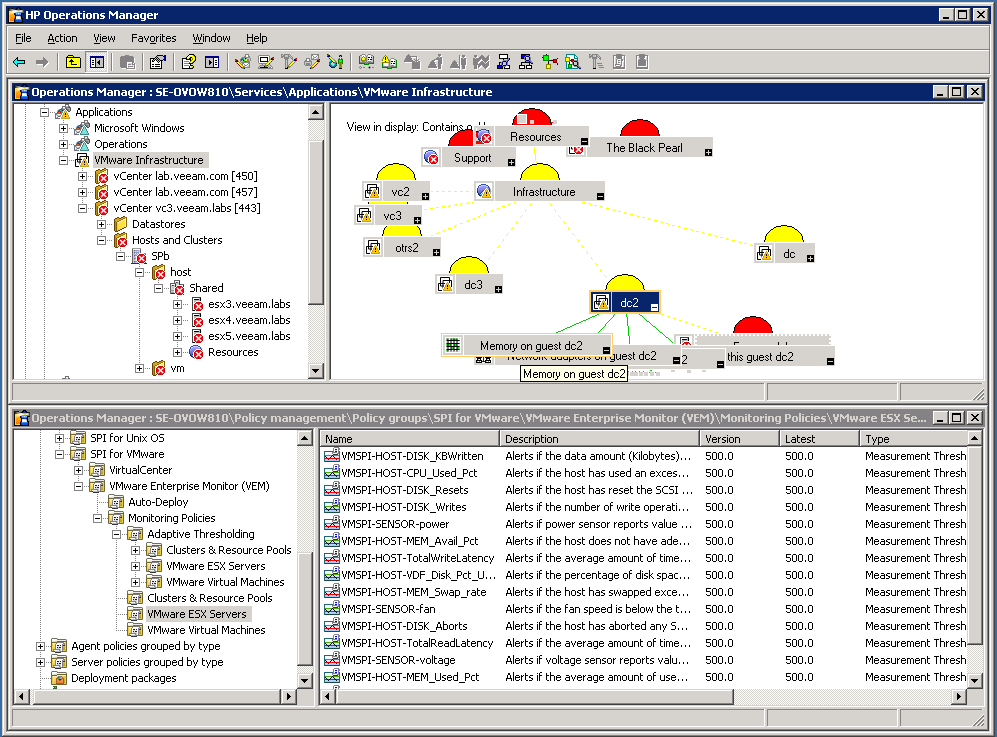This screenshot has width=997, height=737.
Task: Collapse the dc2 node in service map
Action: point(654,307)
